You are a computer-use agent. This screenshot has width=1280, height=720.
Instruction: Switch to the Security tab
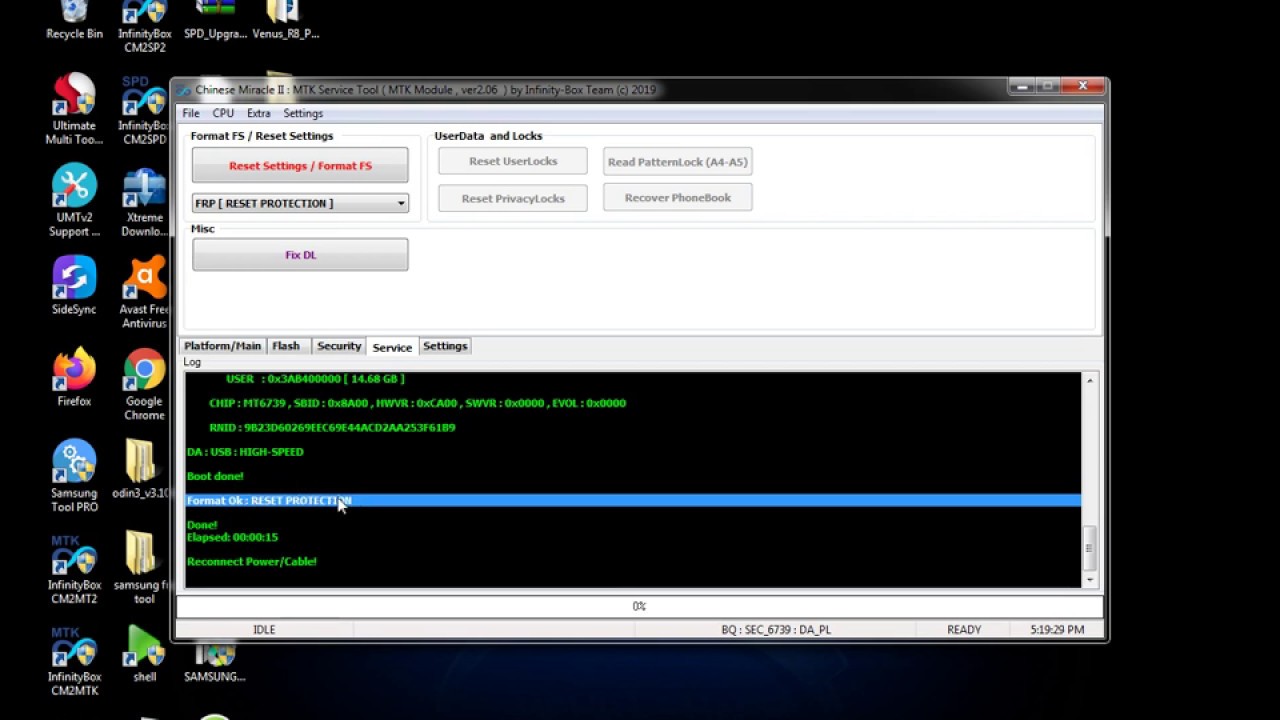339,346
